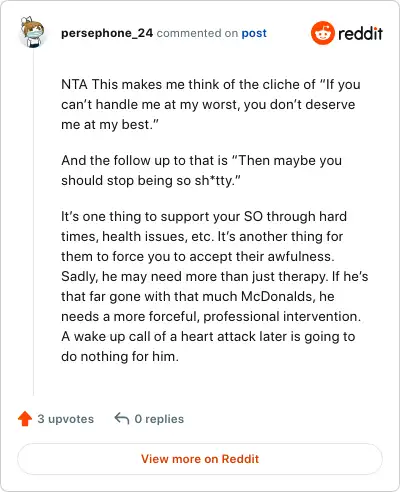Click the paragraph about supporting your SO
The image size is (400, 492).
click(x=215, y=286)
